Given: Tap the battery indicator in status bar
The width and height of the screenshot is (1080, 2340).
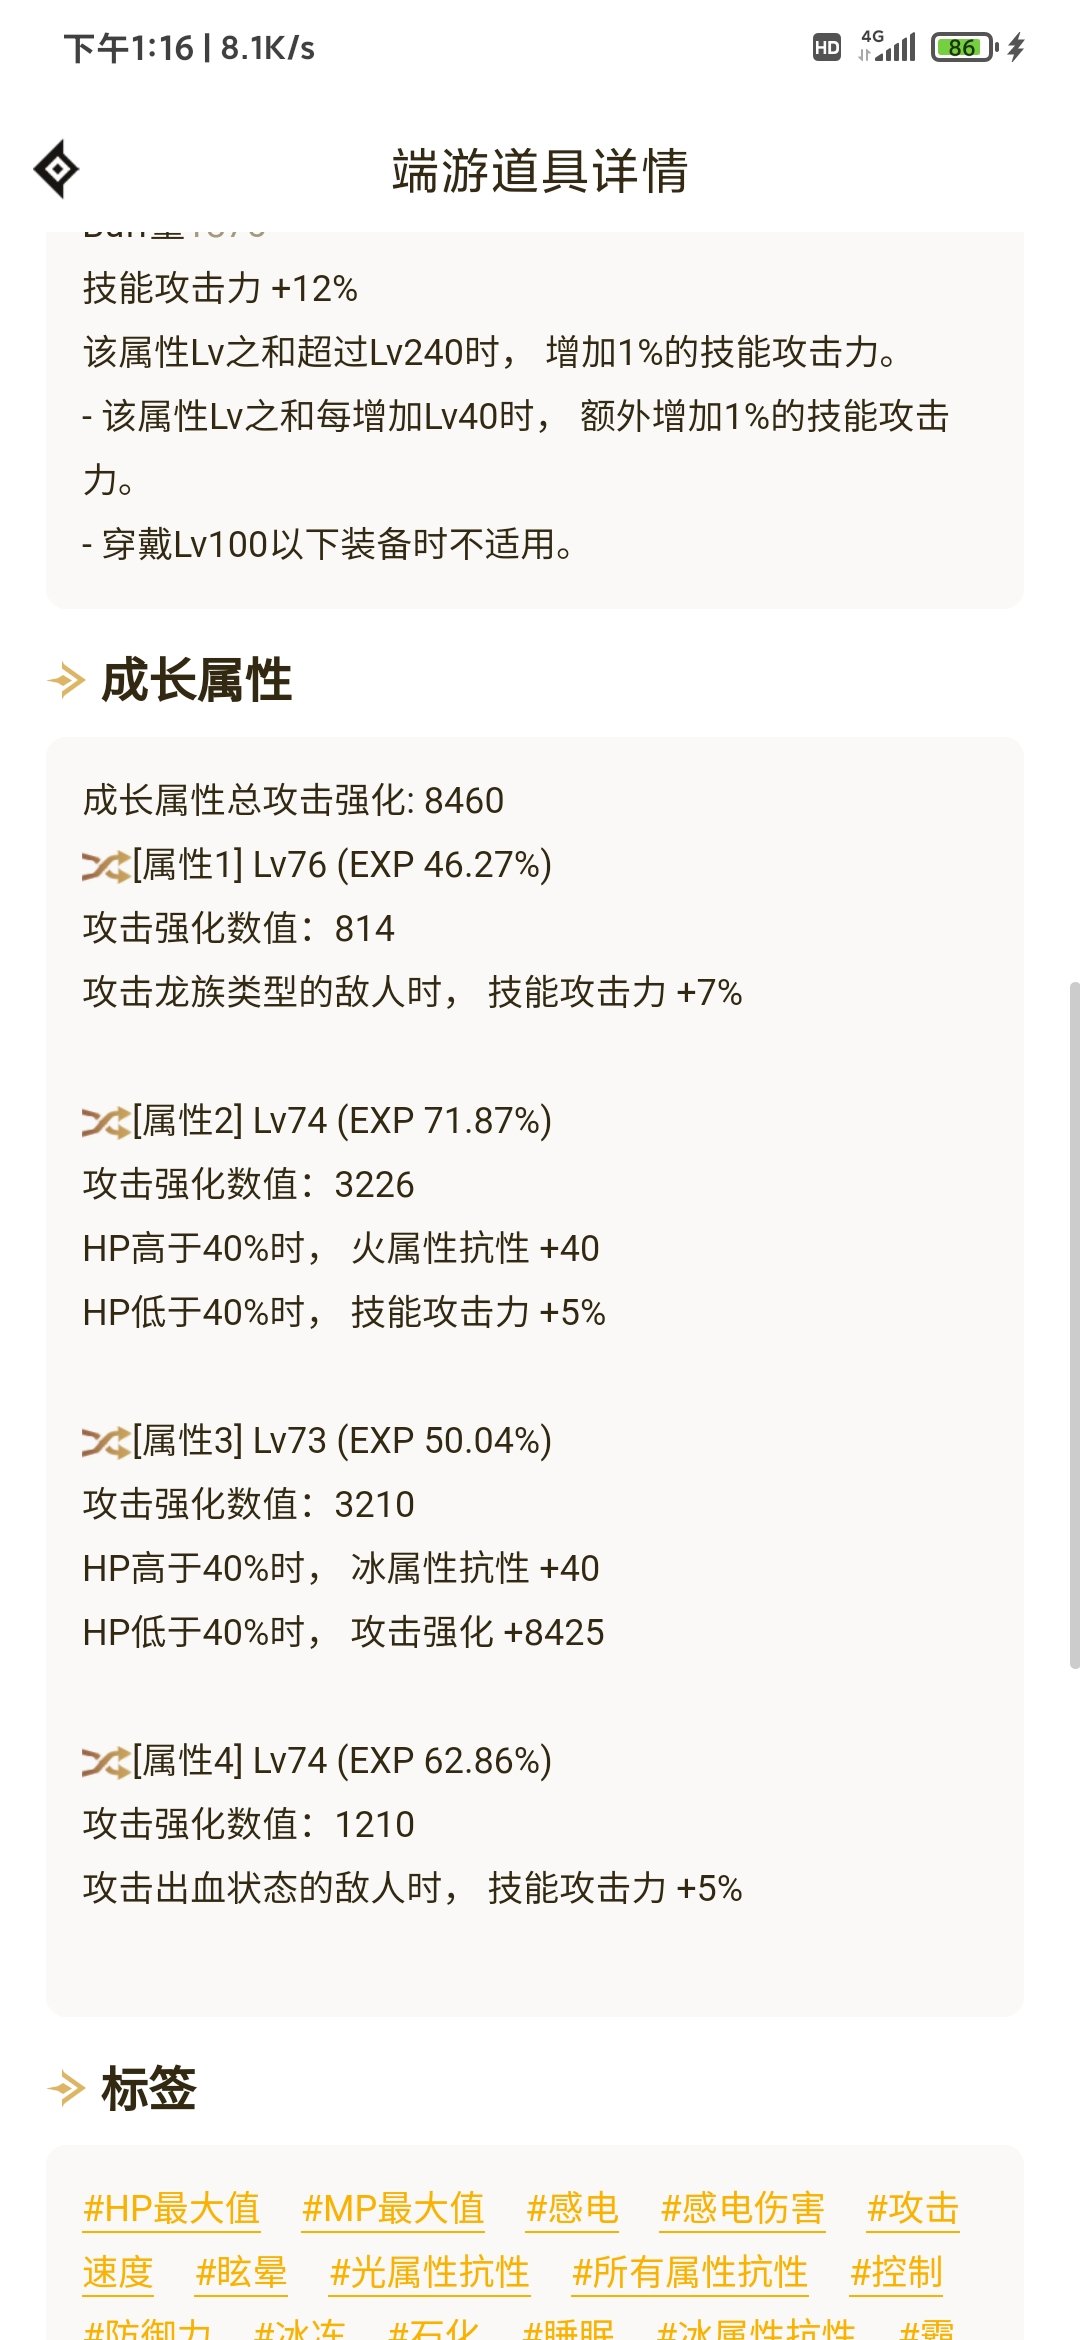Looking at the screenshot, I should 964,47.
